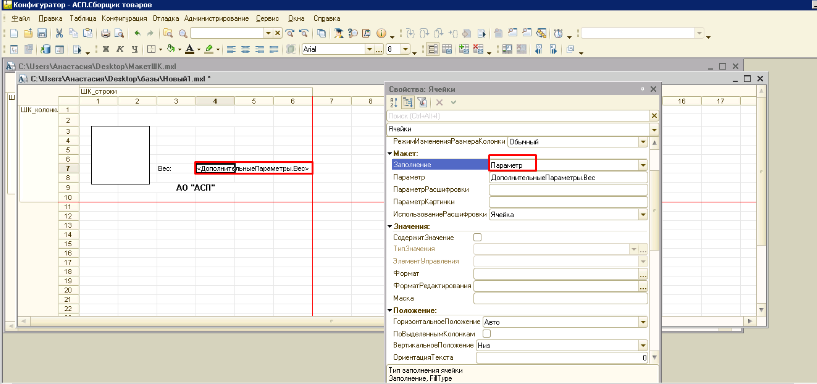
Task: Center-align cell text
Action: point(246,49)
